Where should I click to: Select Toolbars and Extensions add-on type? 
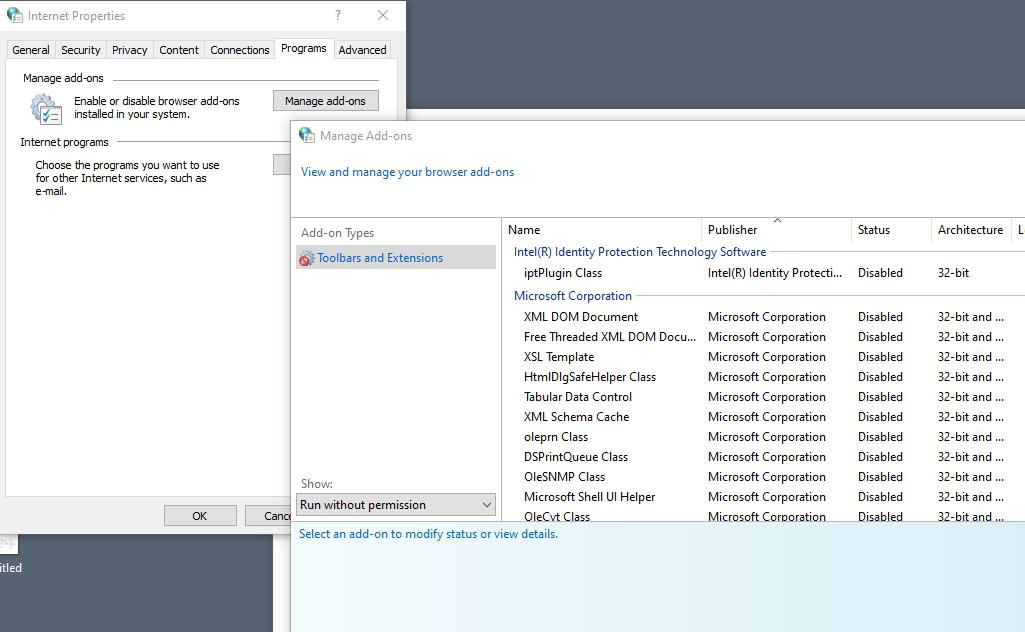[380, 258]
